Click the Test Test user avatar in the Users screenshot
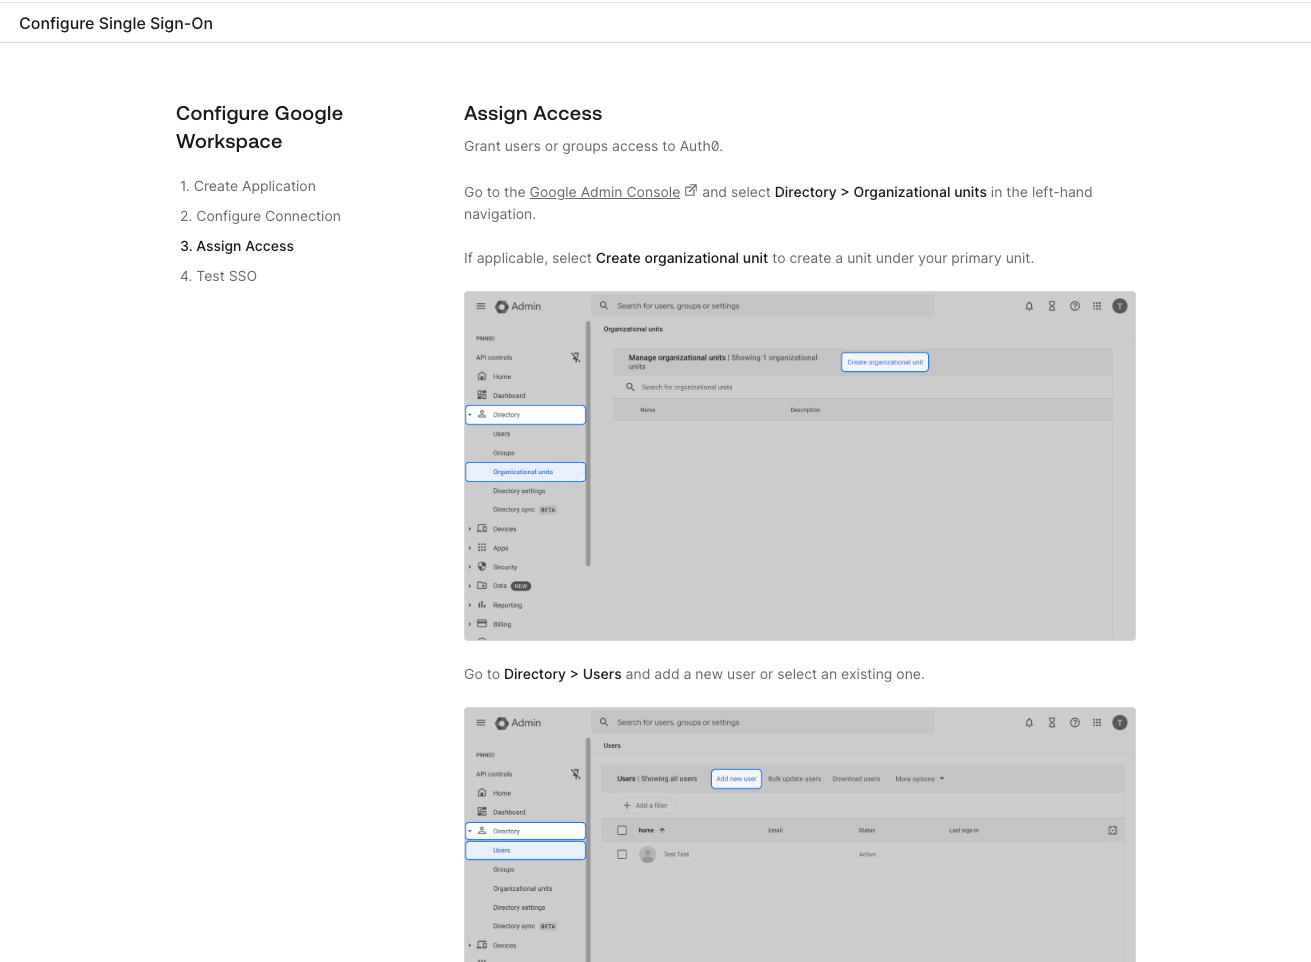This screenshot has width=1311, height=962. pyautogui.click(x=647, y=854)
